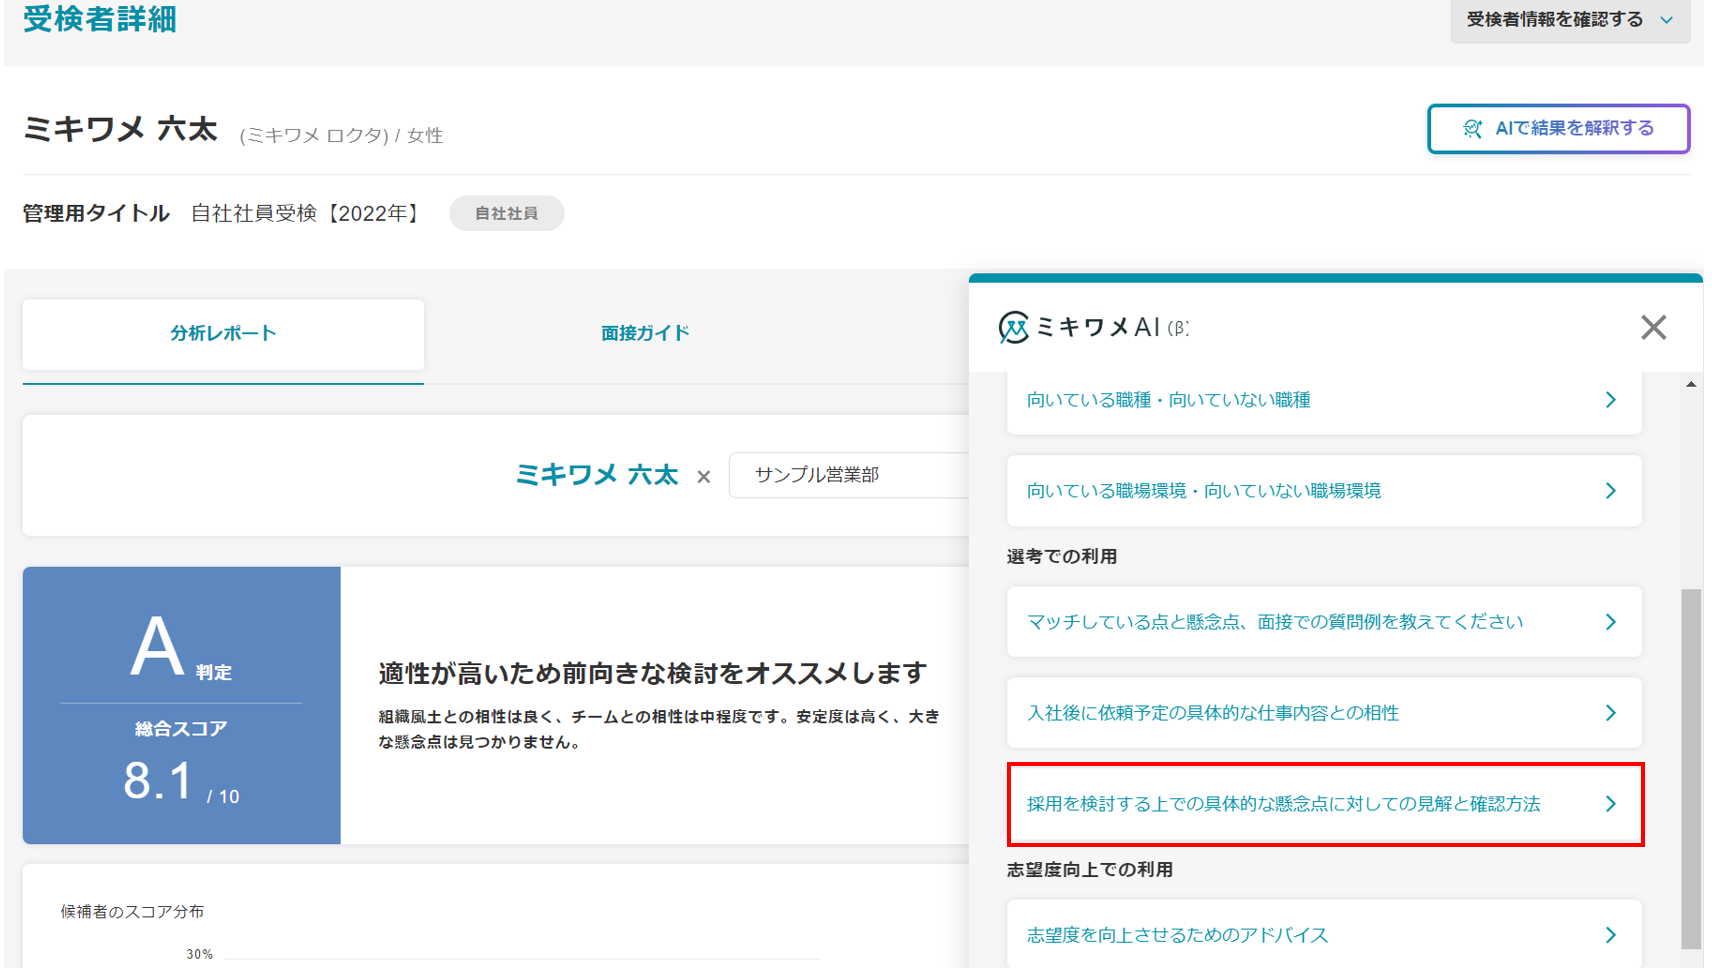1712x968 pixels.
Task: Click the AI icon in AIで結果を解釈する button
Action: [1472, 128]
